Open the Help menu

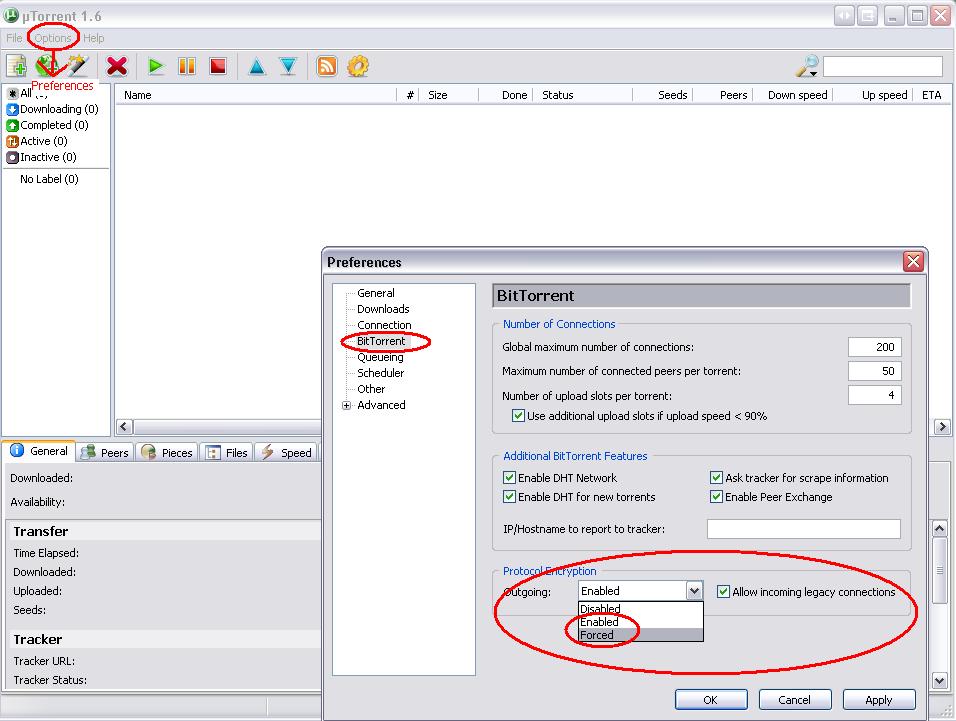(93, 38)
